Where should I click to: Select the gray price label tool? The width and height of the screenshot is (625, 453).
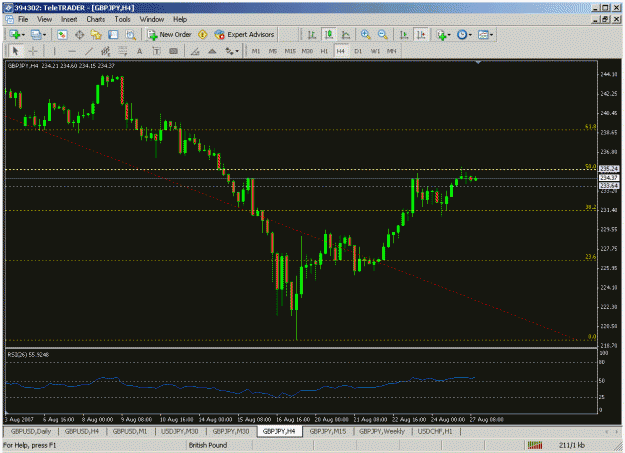tap(173, 51)
